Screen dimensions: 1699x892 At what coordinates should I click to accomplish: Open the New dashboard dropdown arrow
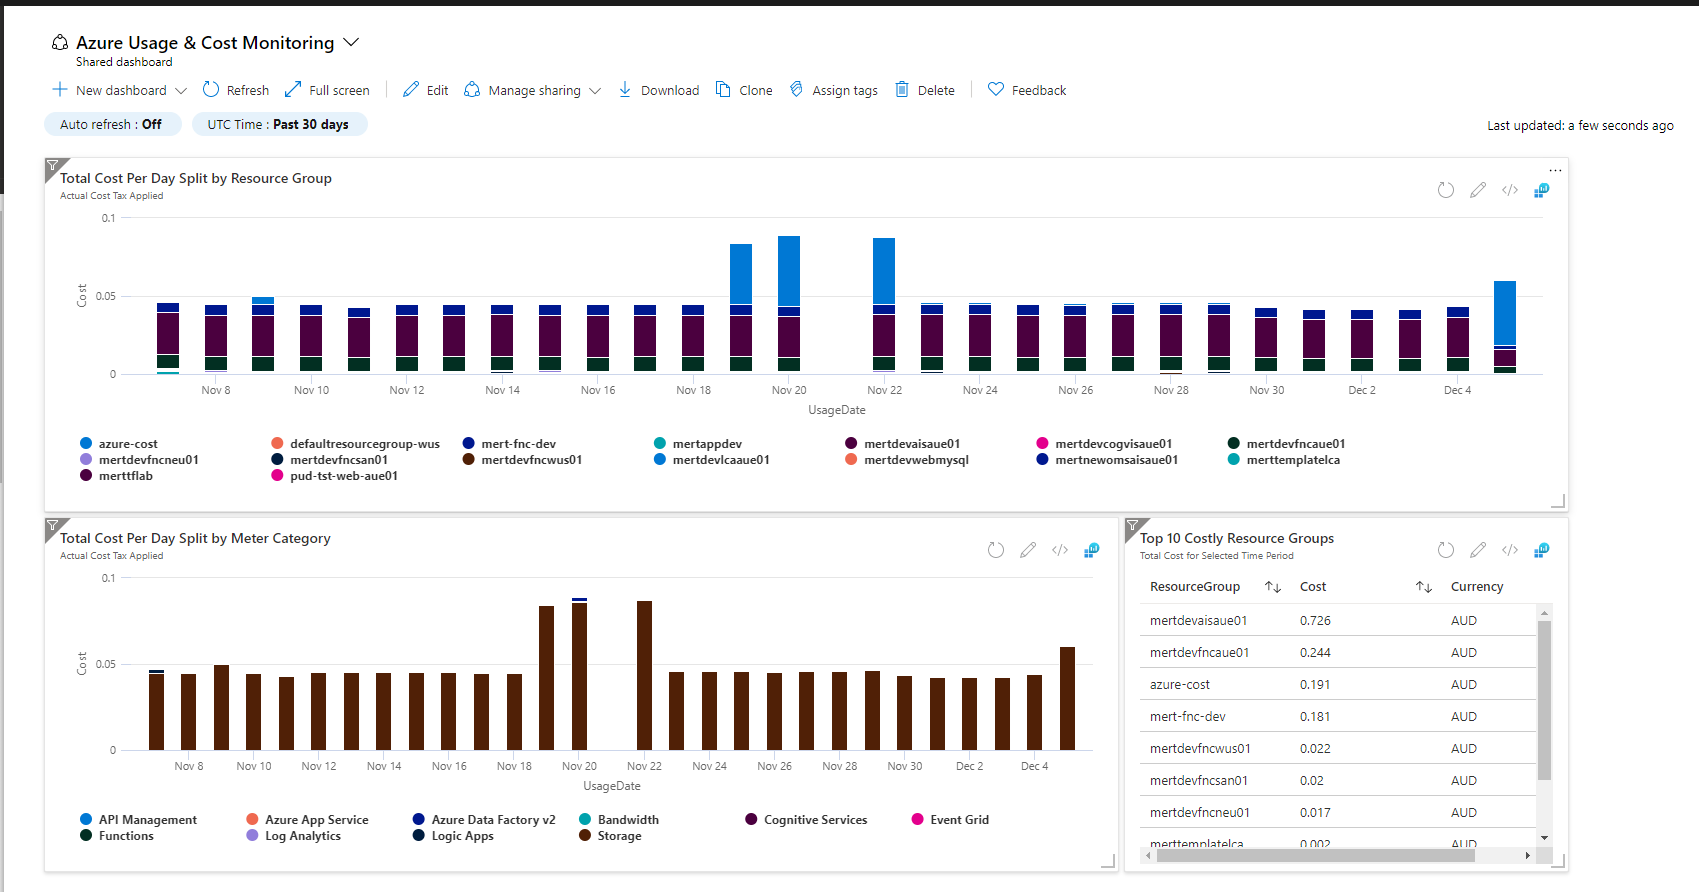(x=181, y=90)
